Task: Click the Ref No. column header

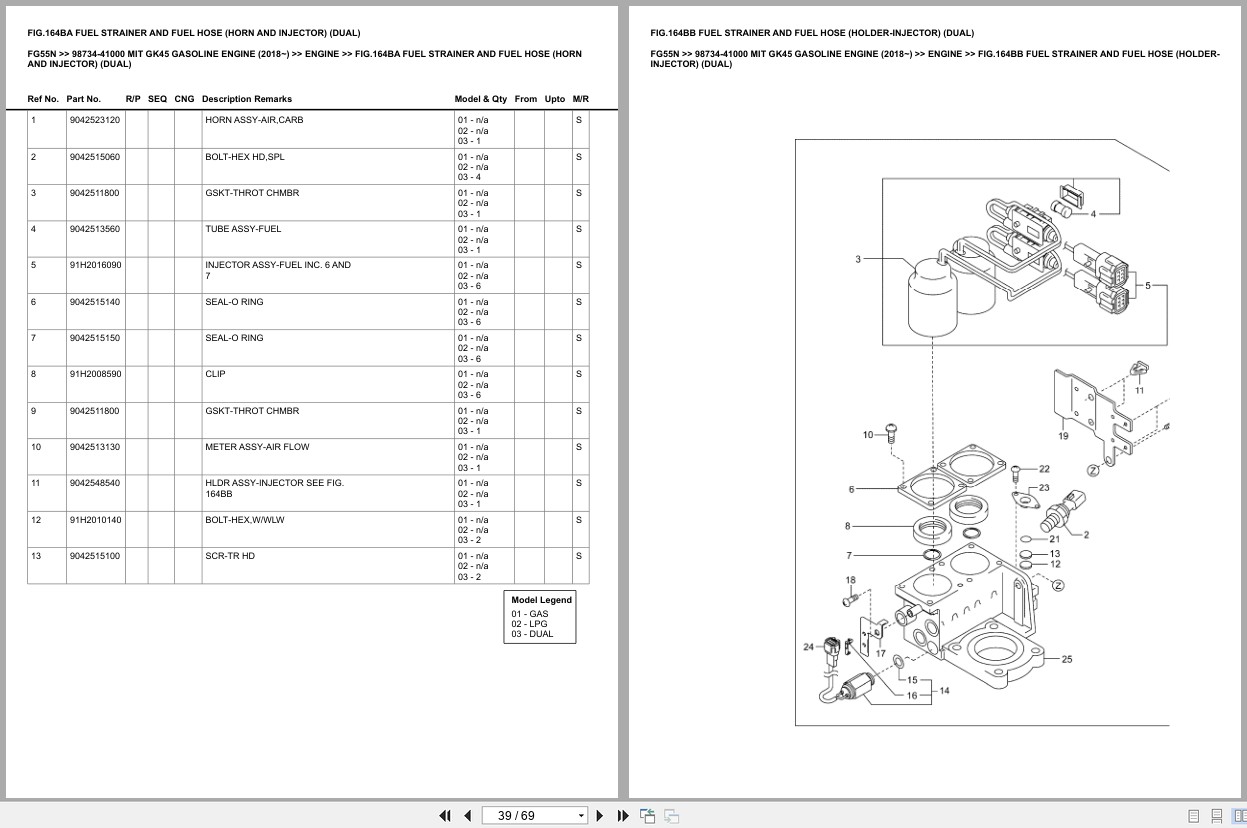Action: (43, 99)
